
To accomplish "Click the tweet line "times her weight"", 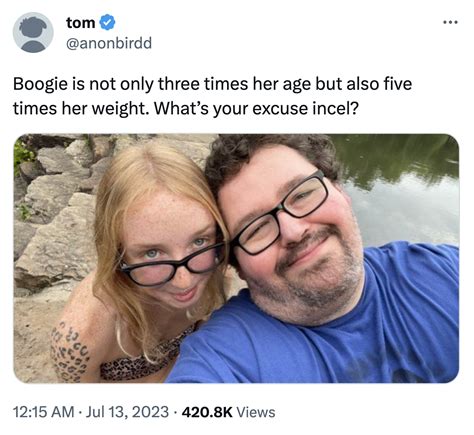I will pos(186,108).
